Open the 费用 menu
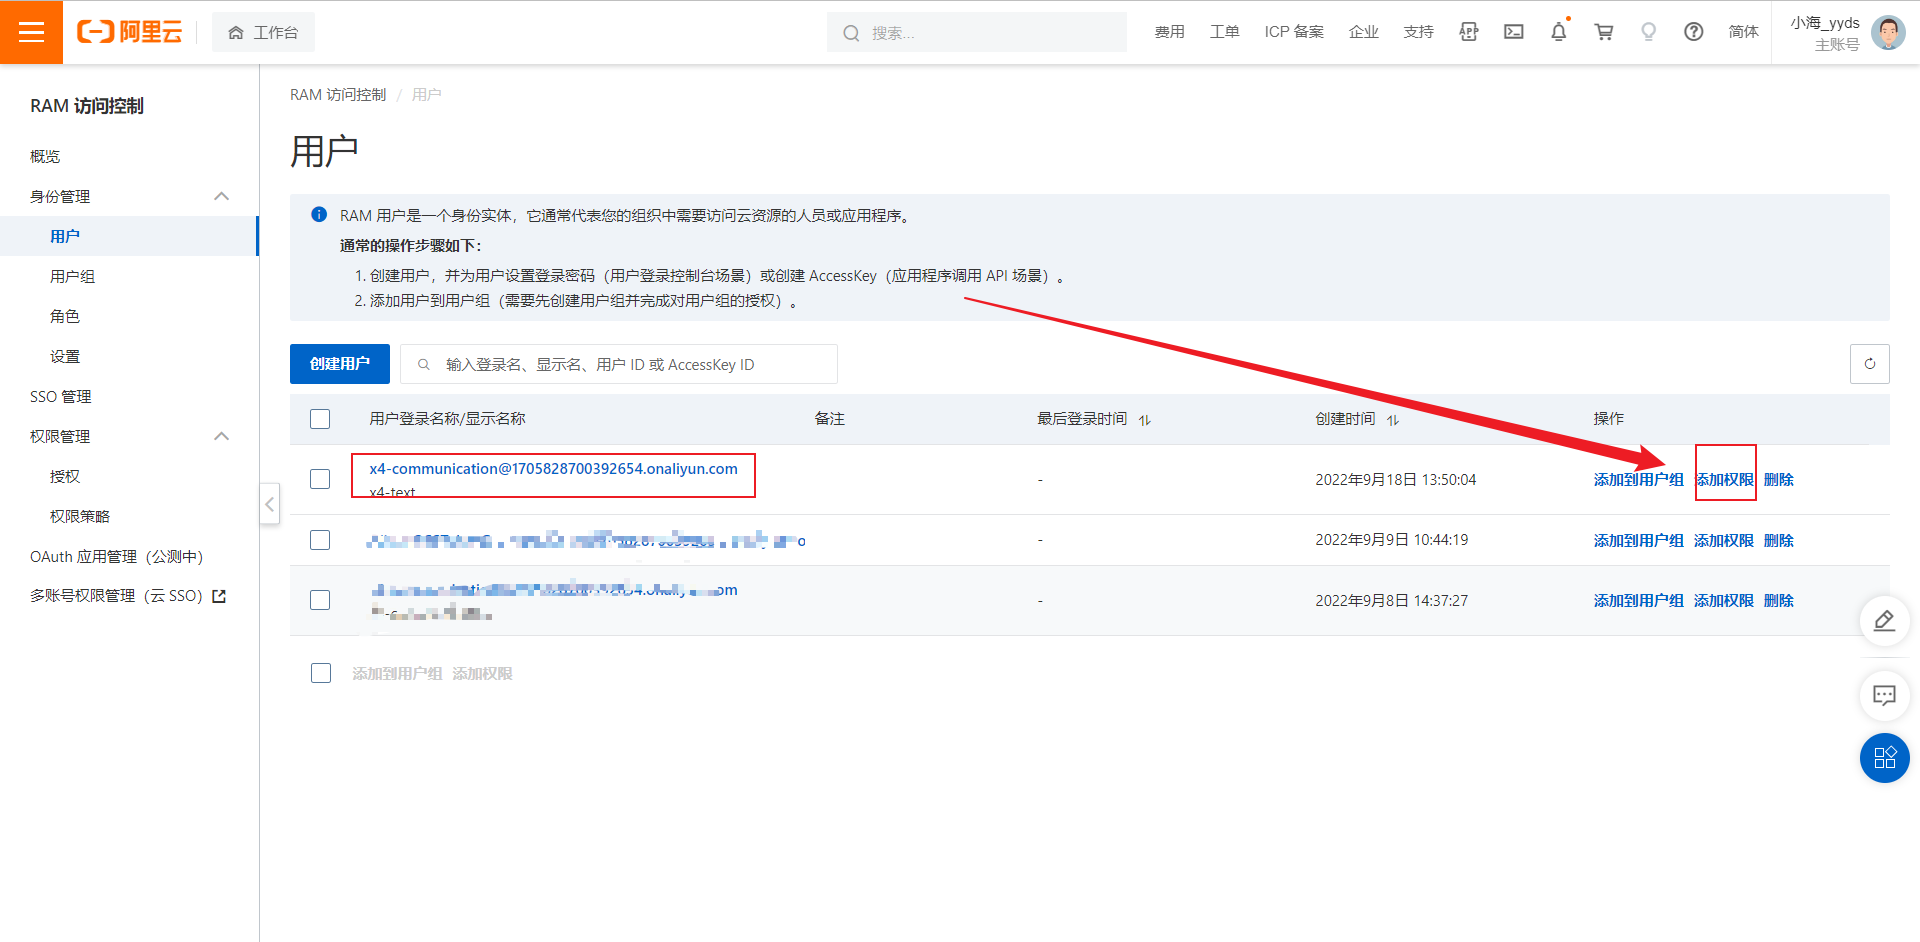The height and width of the screenshot is (942, 1920). point(1169,32)
